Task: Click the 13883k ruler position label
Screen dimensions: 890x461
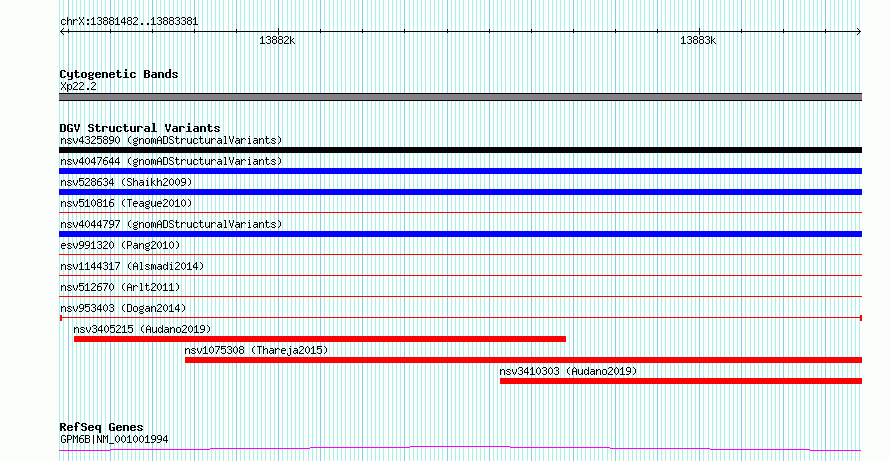Action: coord(698,41)
